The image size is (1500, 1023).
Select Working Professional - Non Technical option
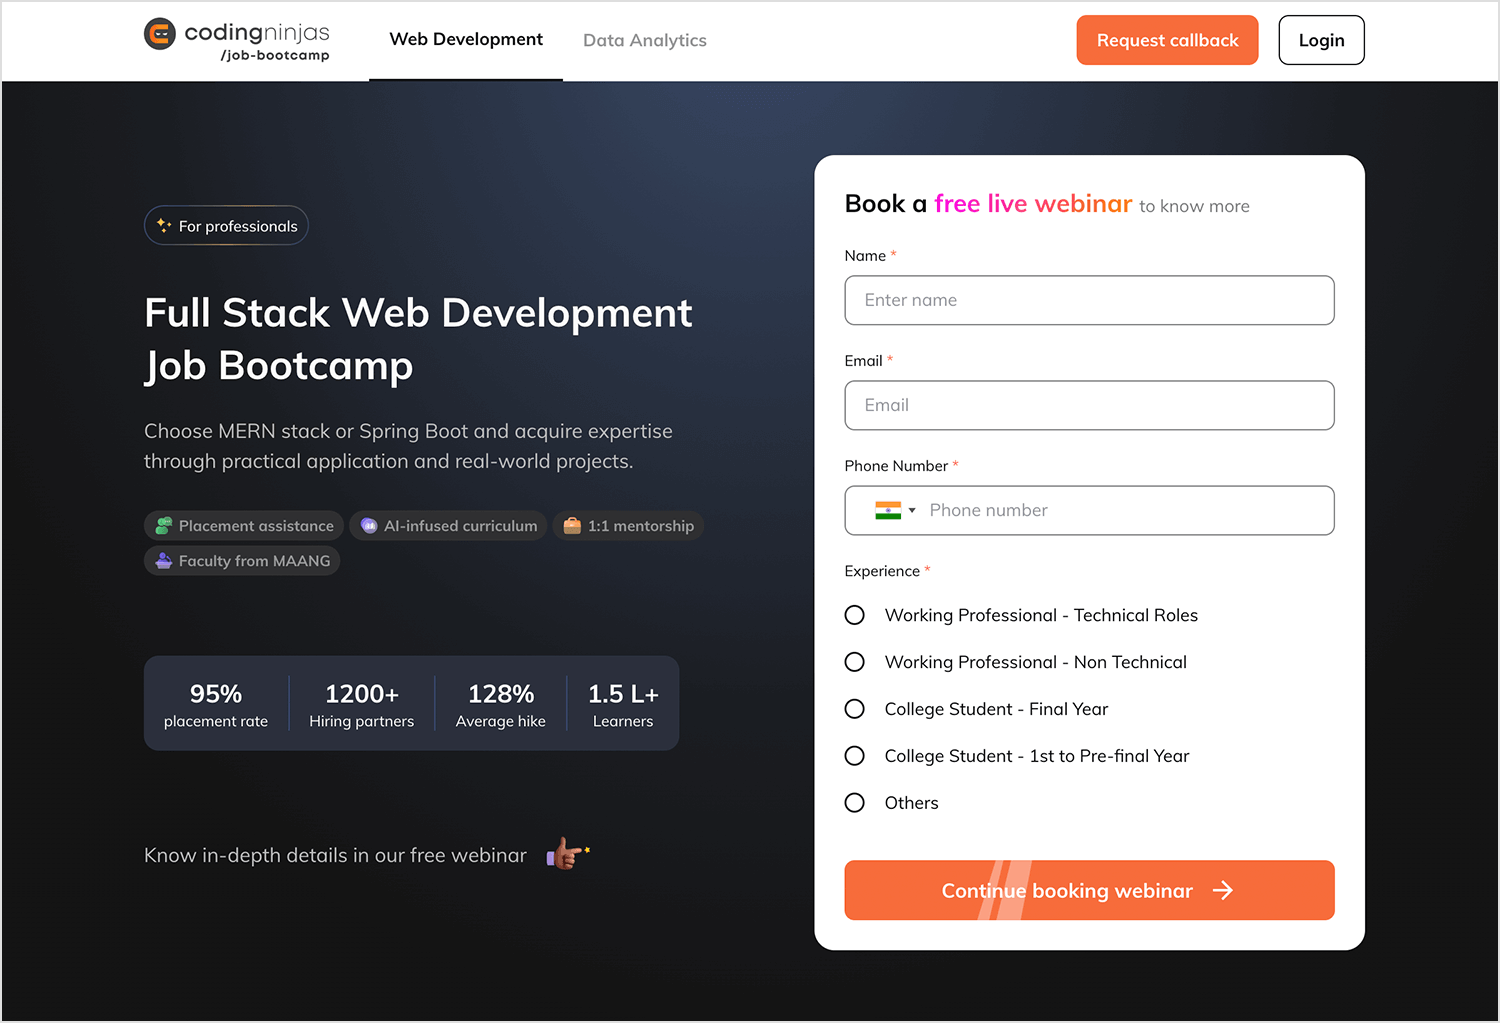855,662
